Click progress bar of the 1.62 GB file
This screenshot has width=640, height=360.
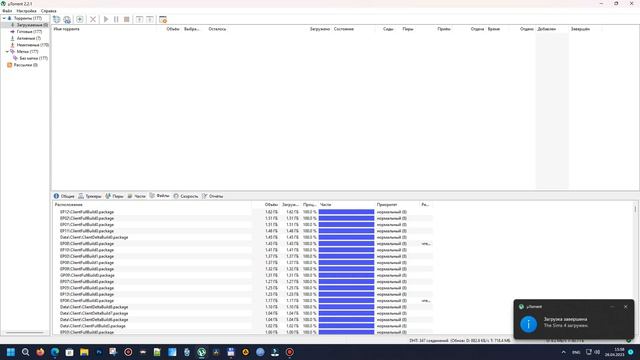346,212
